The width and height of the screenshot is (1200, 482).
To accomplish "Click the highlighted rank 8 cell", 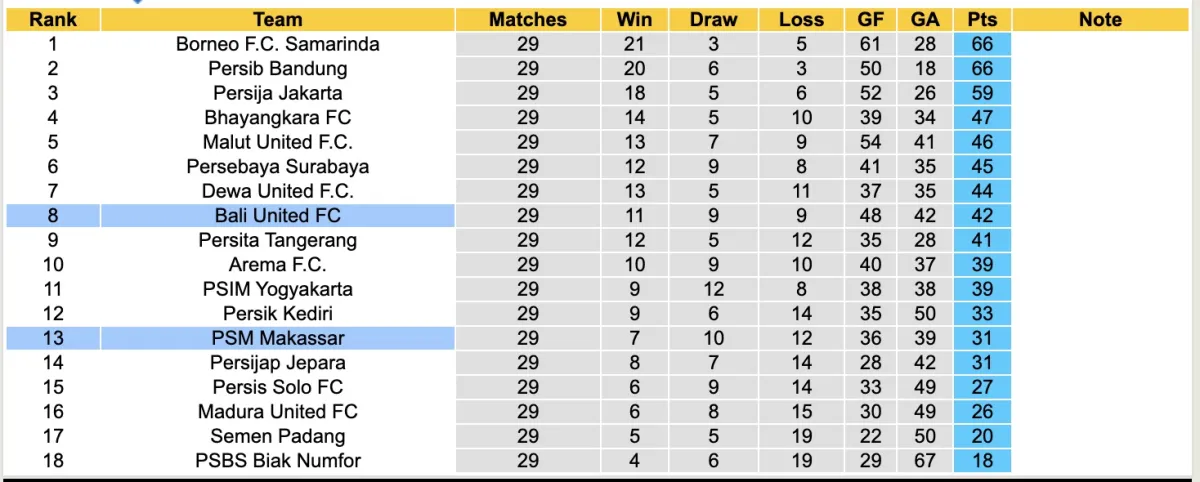I will click(x=52, y=216).
